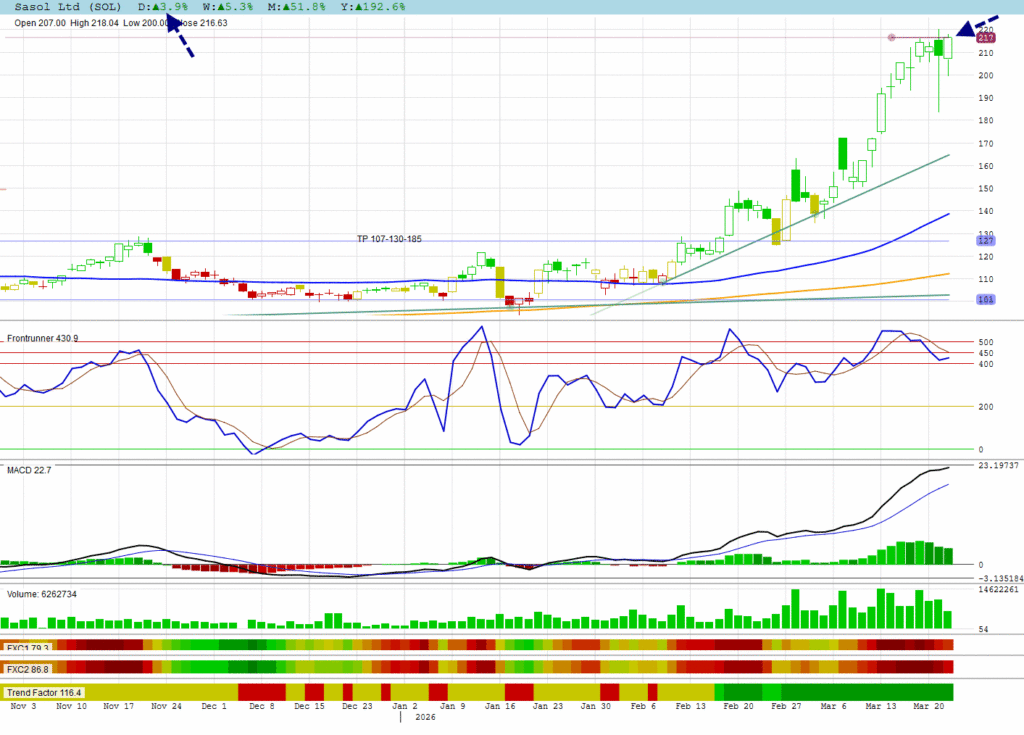Click the FXC2 heat strip label
1024x735 pixels.
coord(28,669)
